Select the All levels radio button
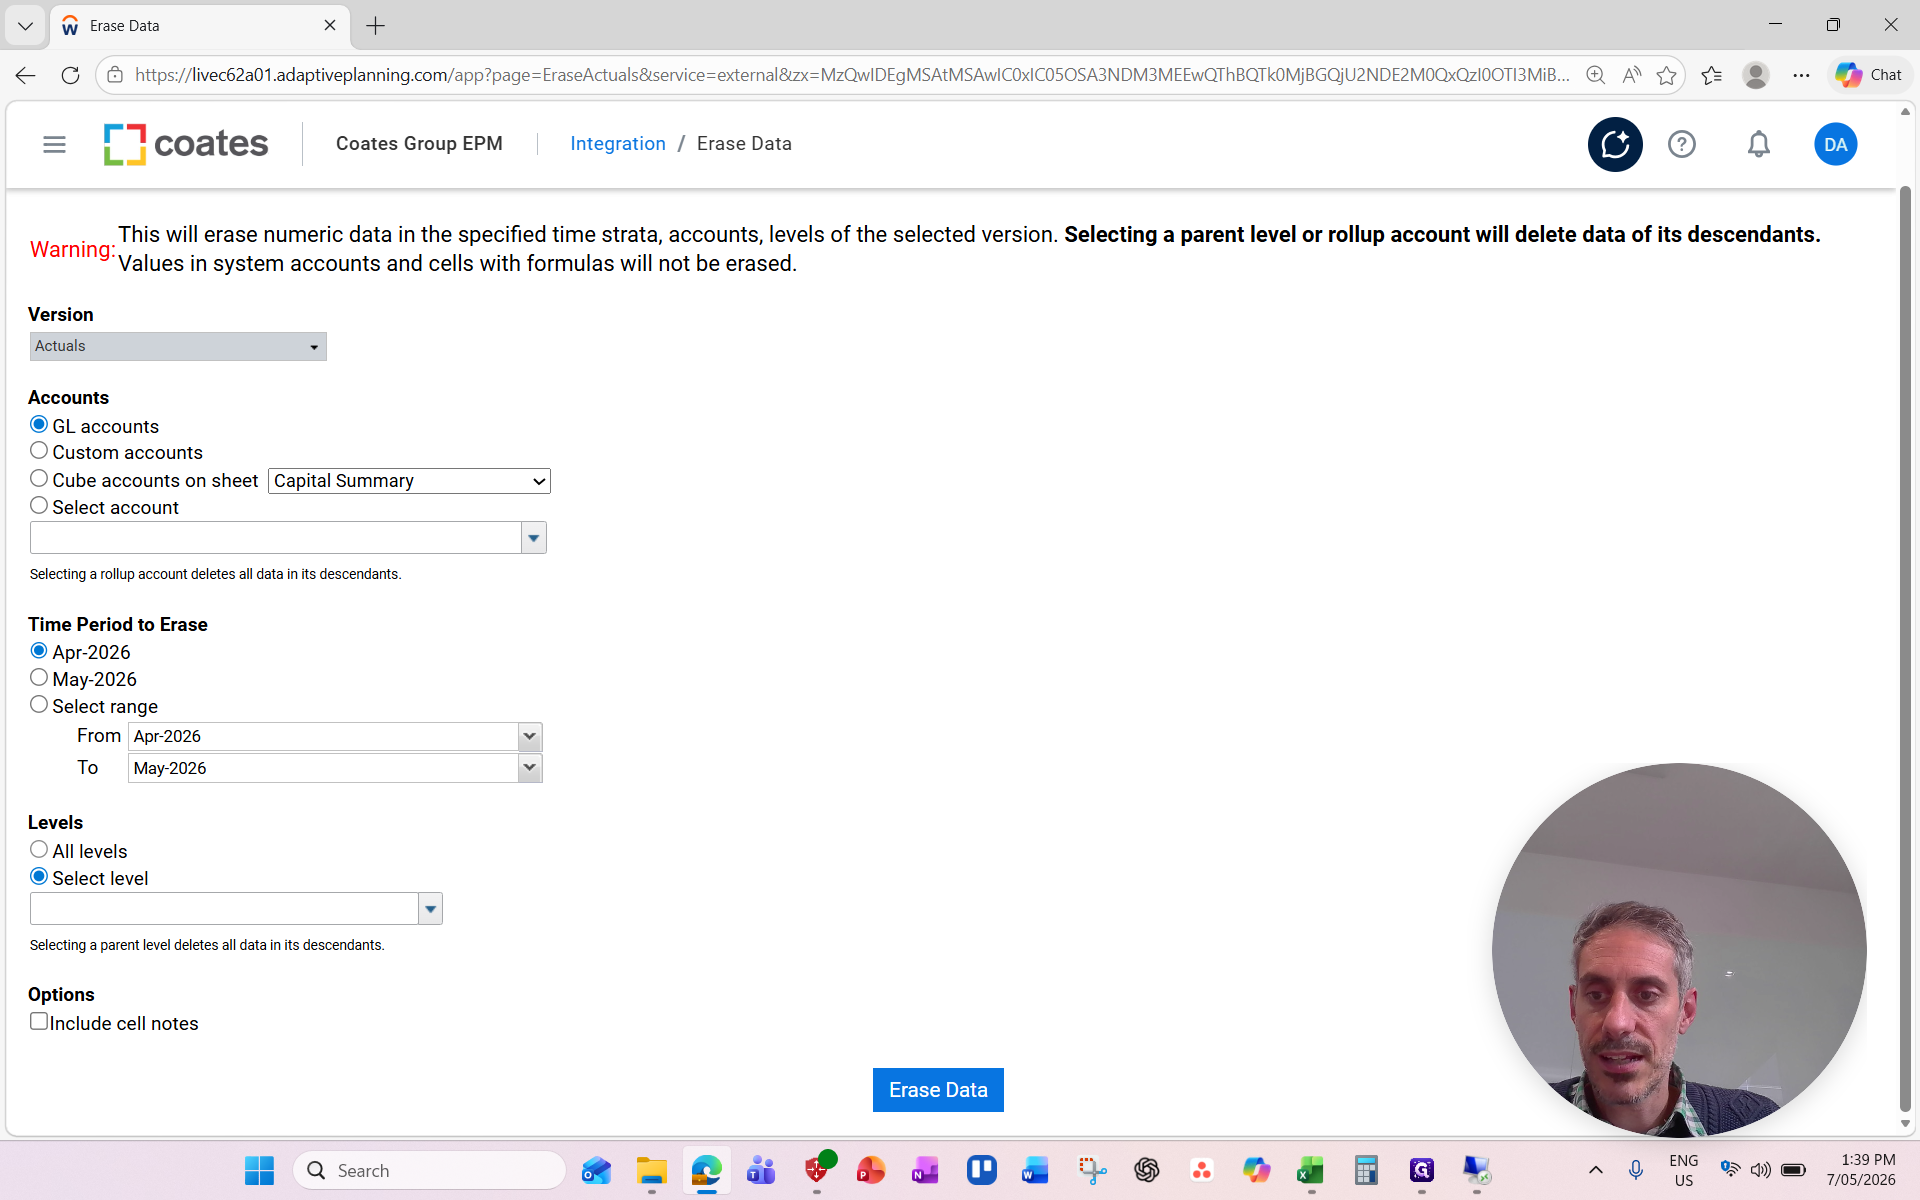 pos(39,850)
